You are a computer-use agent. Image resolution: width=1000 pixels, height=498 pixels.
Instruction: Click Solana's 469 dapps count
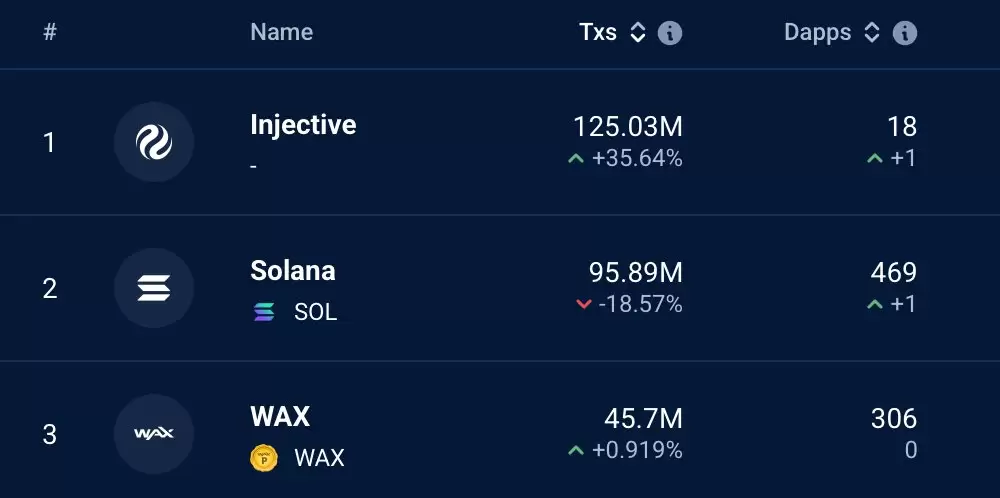(x=893, y=272)
